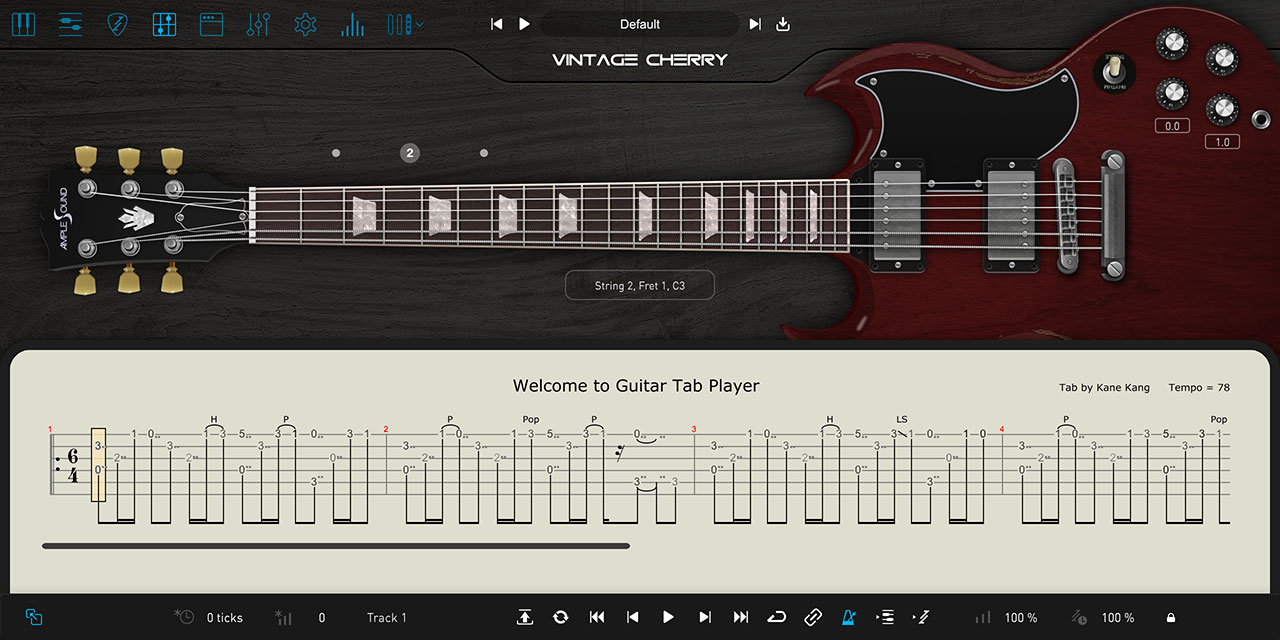
Task: Play the preset preview
Action: point(524,24)
